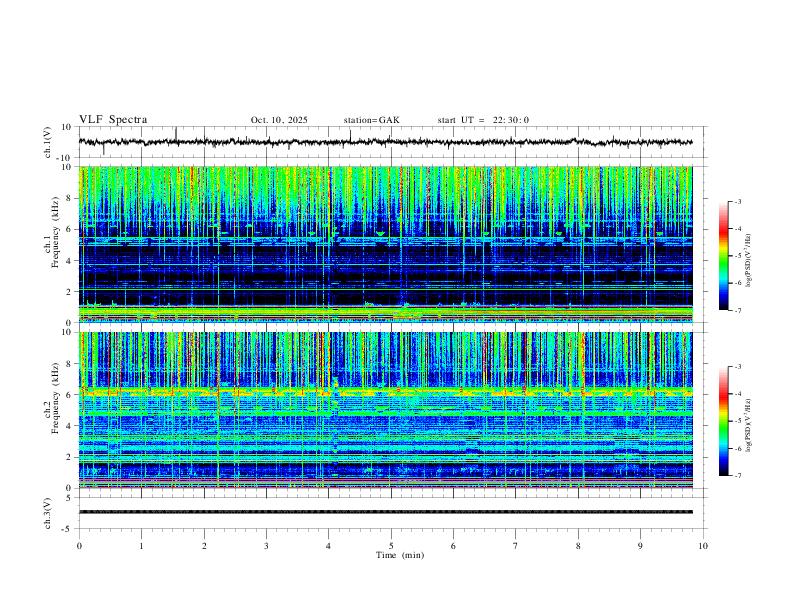Click the ch.1 colorbar "-3" tick label

[737, 201]
